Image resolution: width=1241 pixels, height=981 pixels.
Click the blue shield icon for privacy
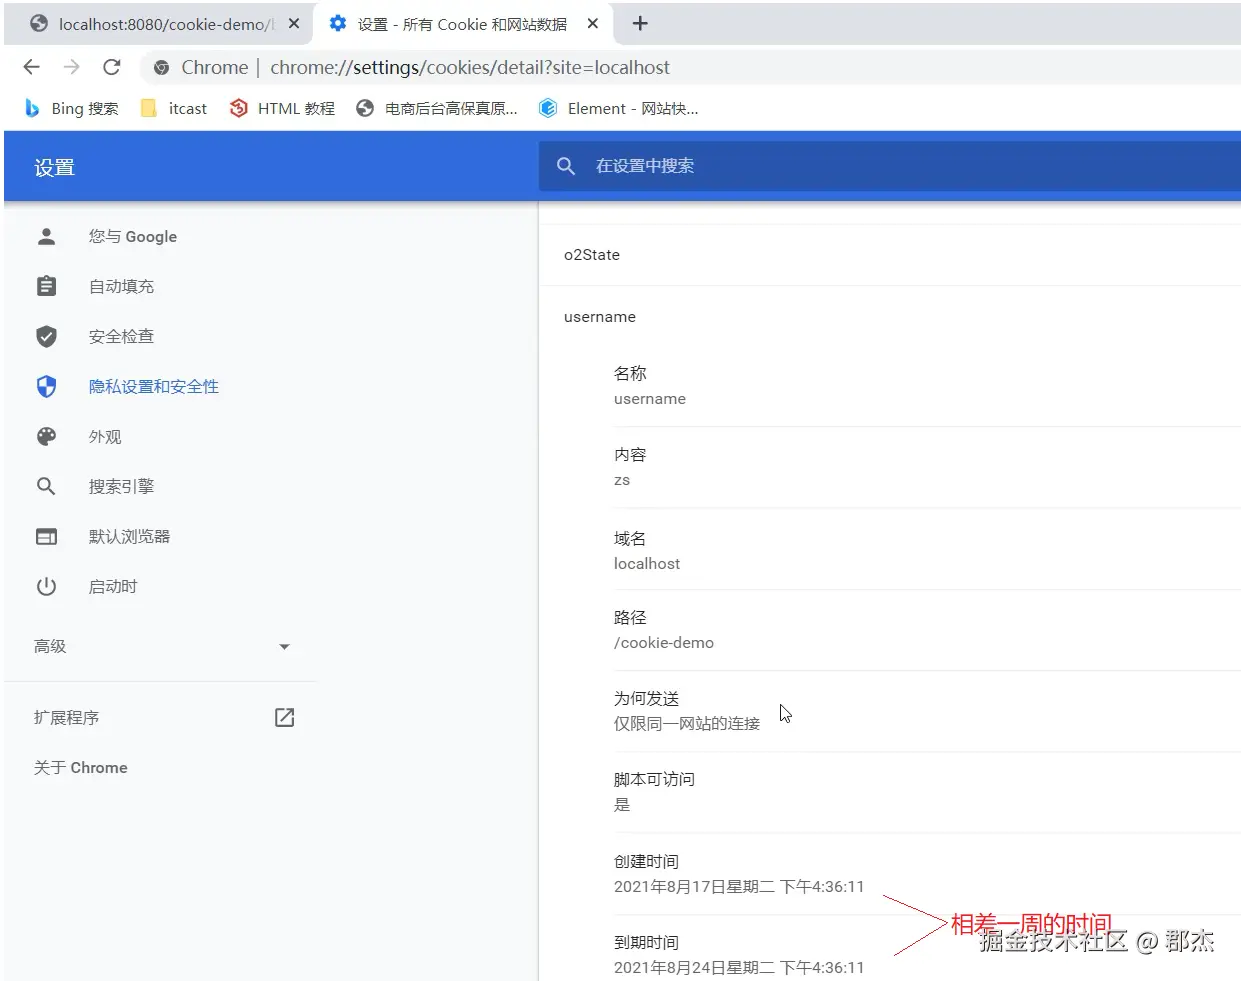(46, 386)
